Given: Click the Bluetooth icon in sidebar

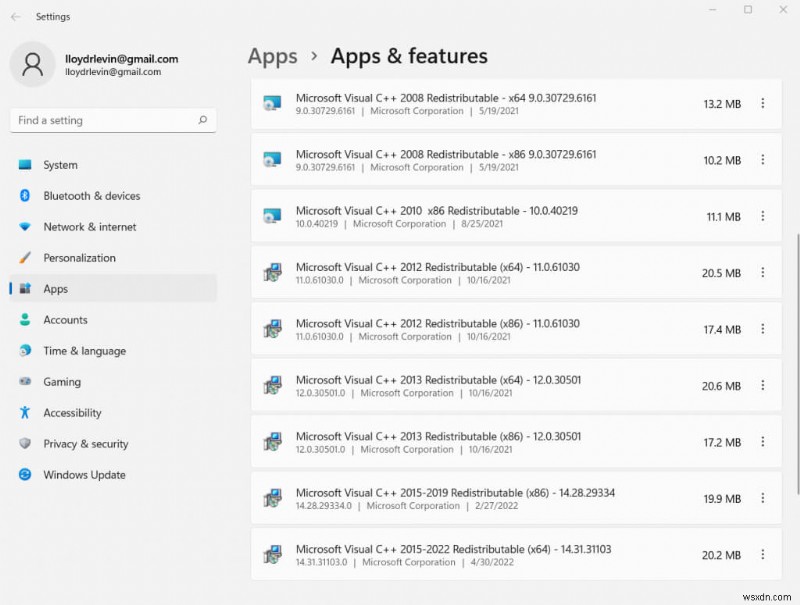Looking at the screenshot, I should (x=25, y=195).
